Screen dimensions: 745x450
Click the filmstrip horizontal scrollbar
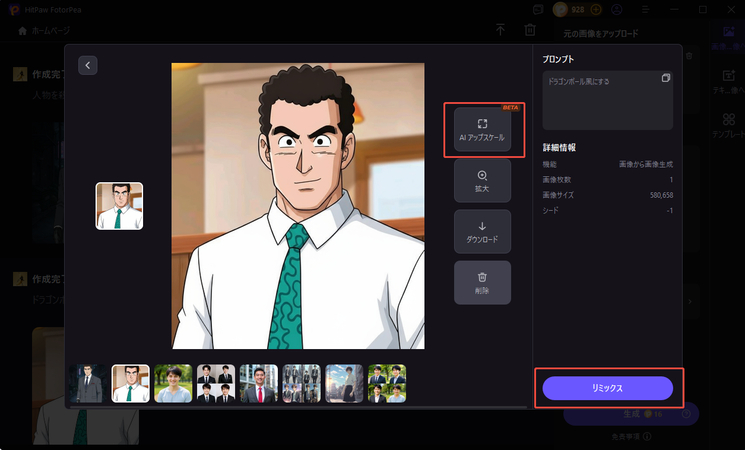[x=298, y=407]
